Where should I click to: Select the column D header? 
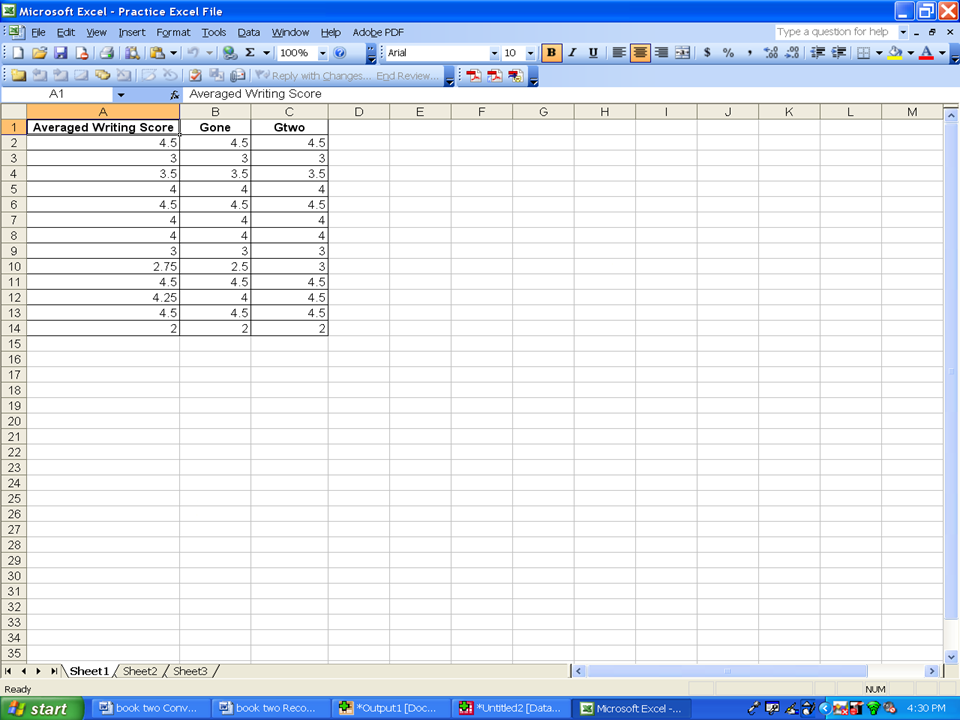point(358,112)
